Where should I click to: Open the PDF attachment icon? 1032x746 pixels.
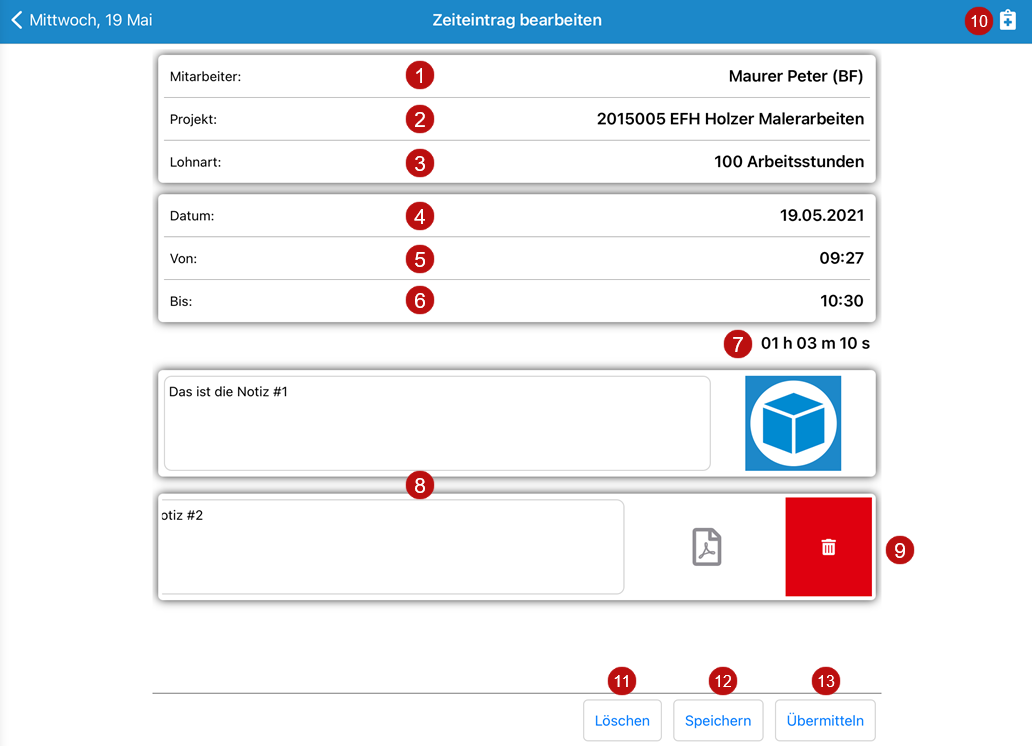coord(707,546)
